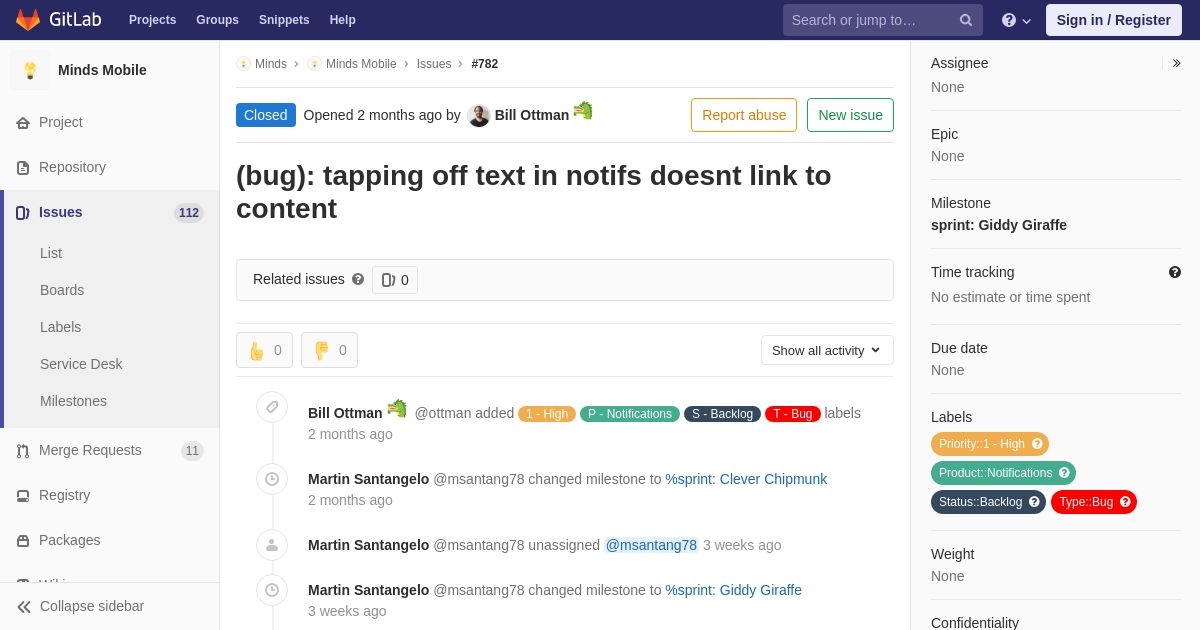Click the label-added tag icon in activity timeline

coord(272,407)
